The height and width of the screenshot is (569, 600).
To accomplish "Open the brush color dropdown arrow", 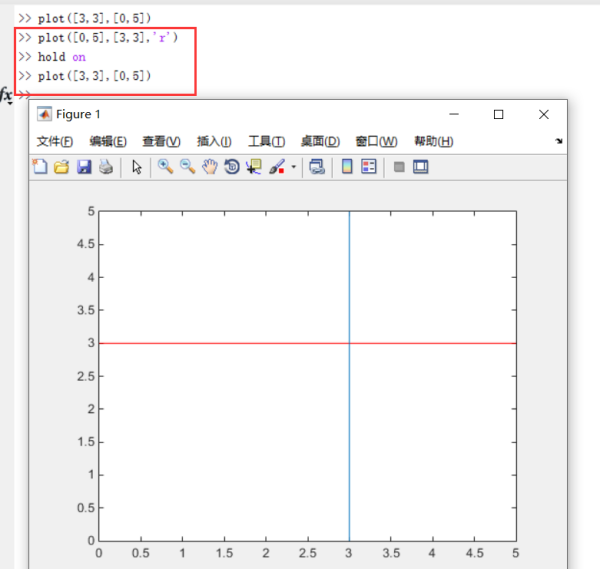I will point(293,167).
